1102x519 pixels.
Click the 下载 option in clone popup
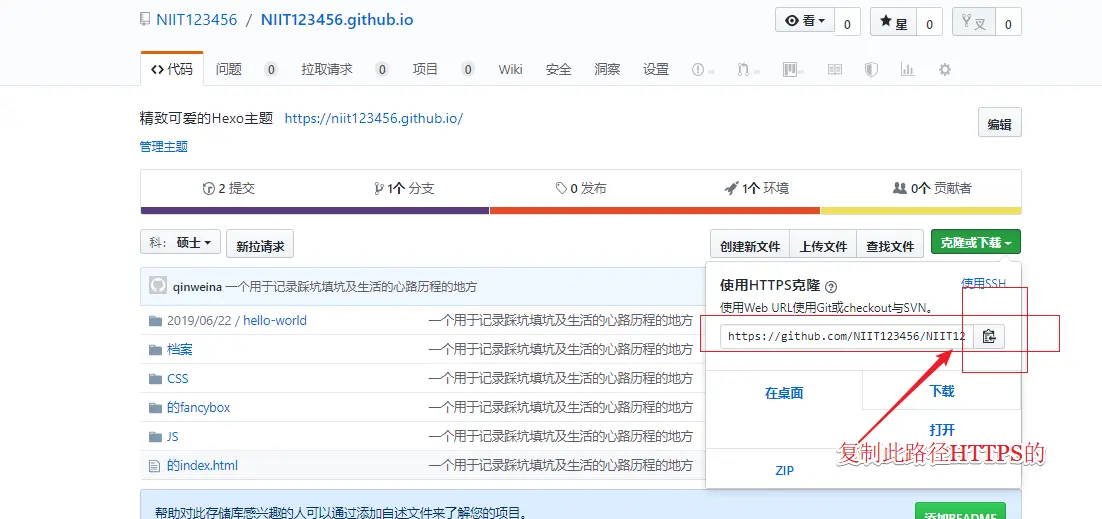942,390
